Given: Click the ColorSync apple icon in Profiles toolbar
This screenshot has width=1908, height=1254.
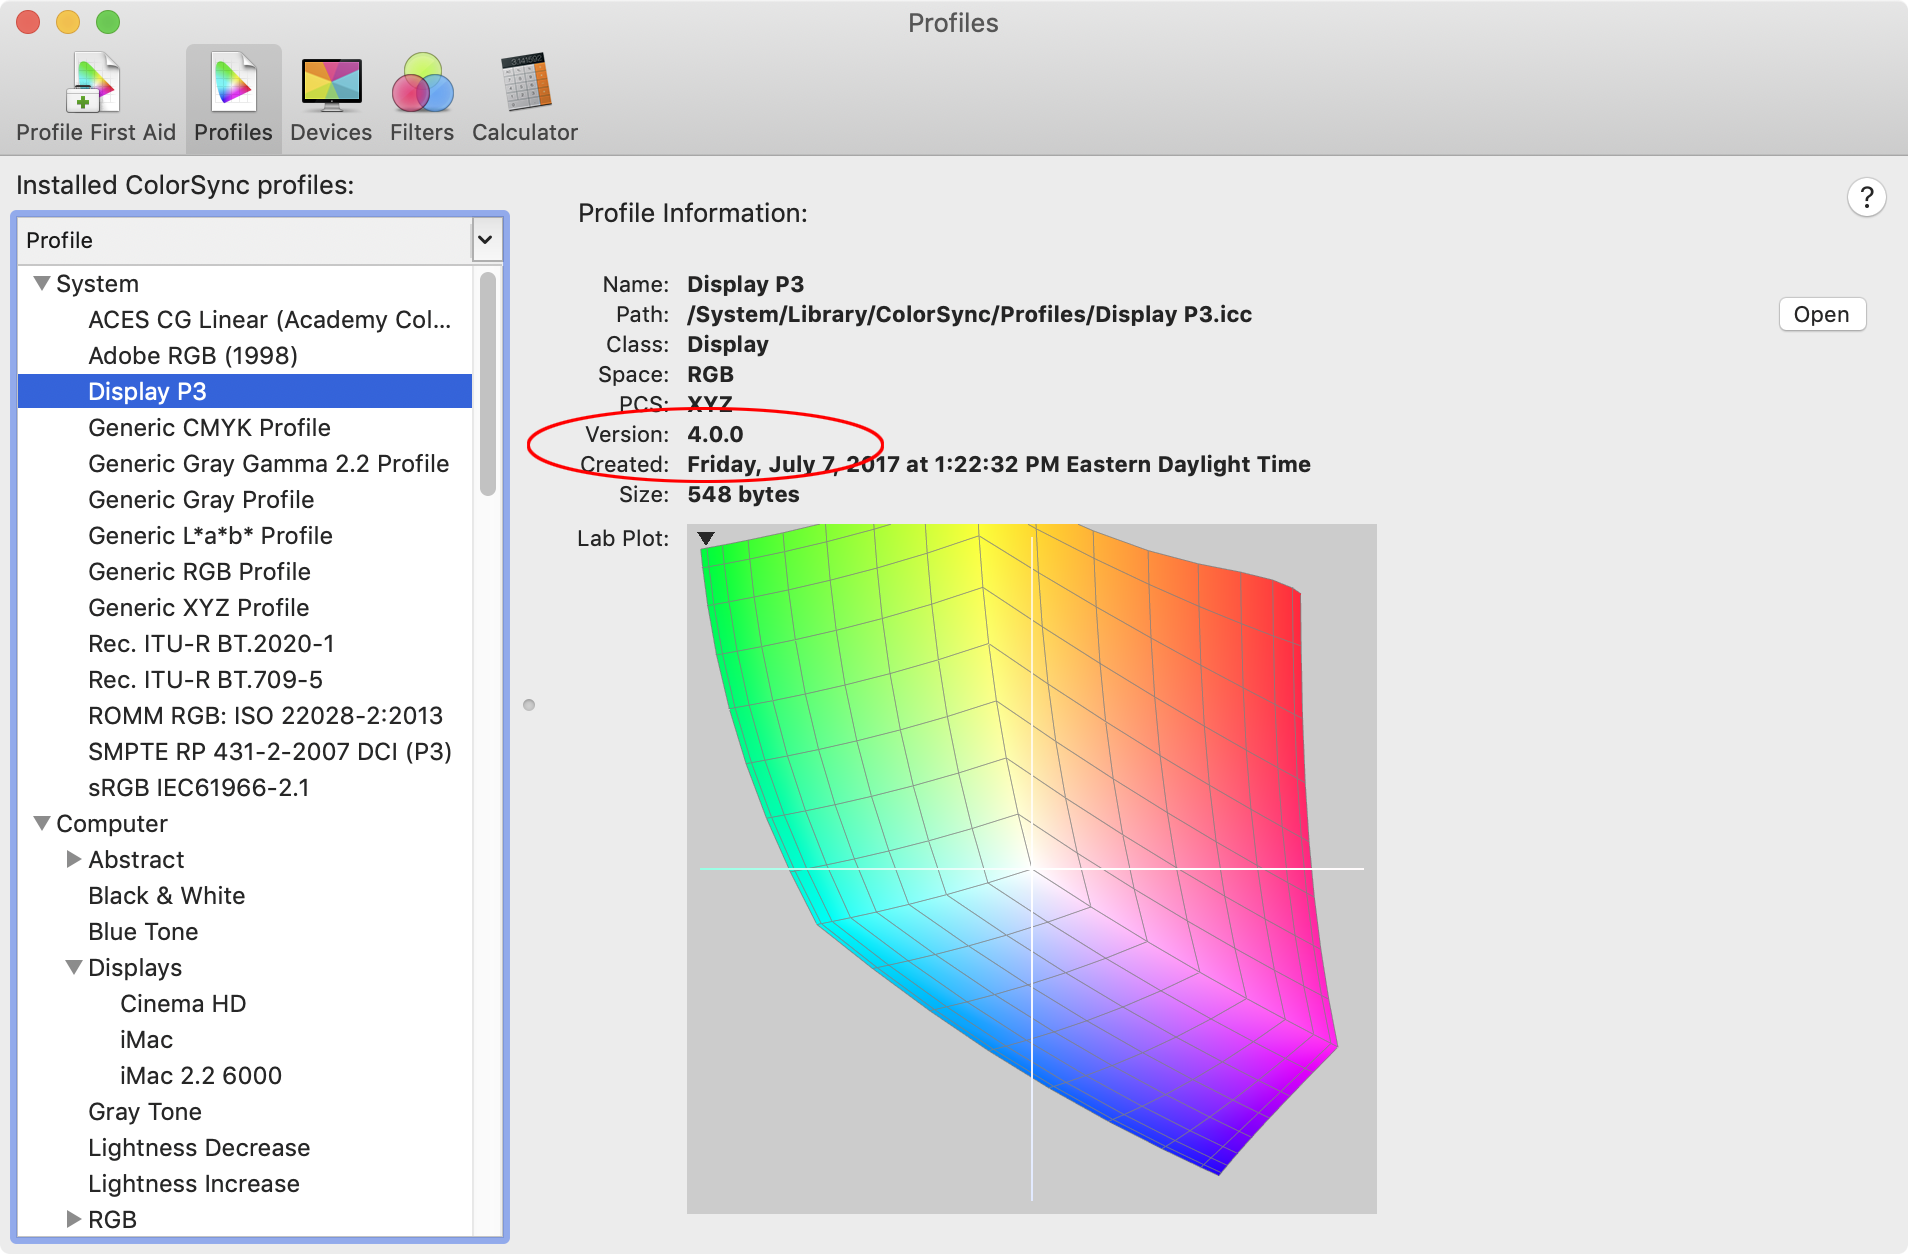Looking at the screenshot, I should pos(233,85).
